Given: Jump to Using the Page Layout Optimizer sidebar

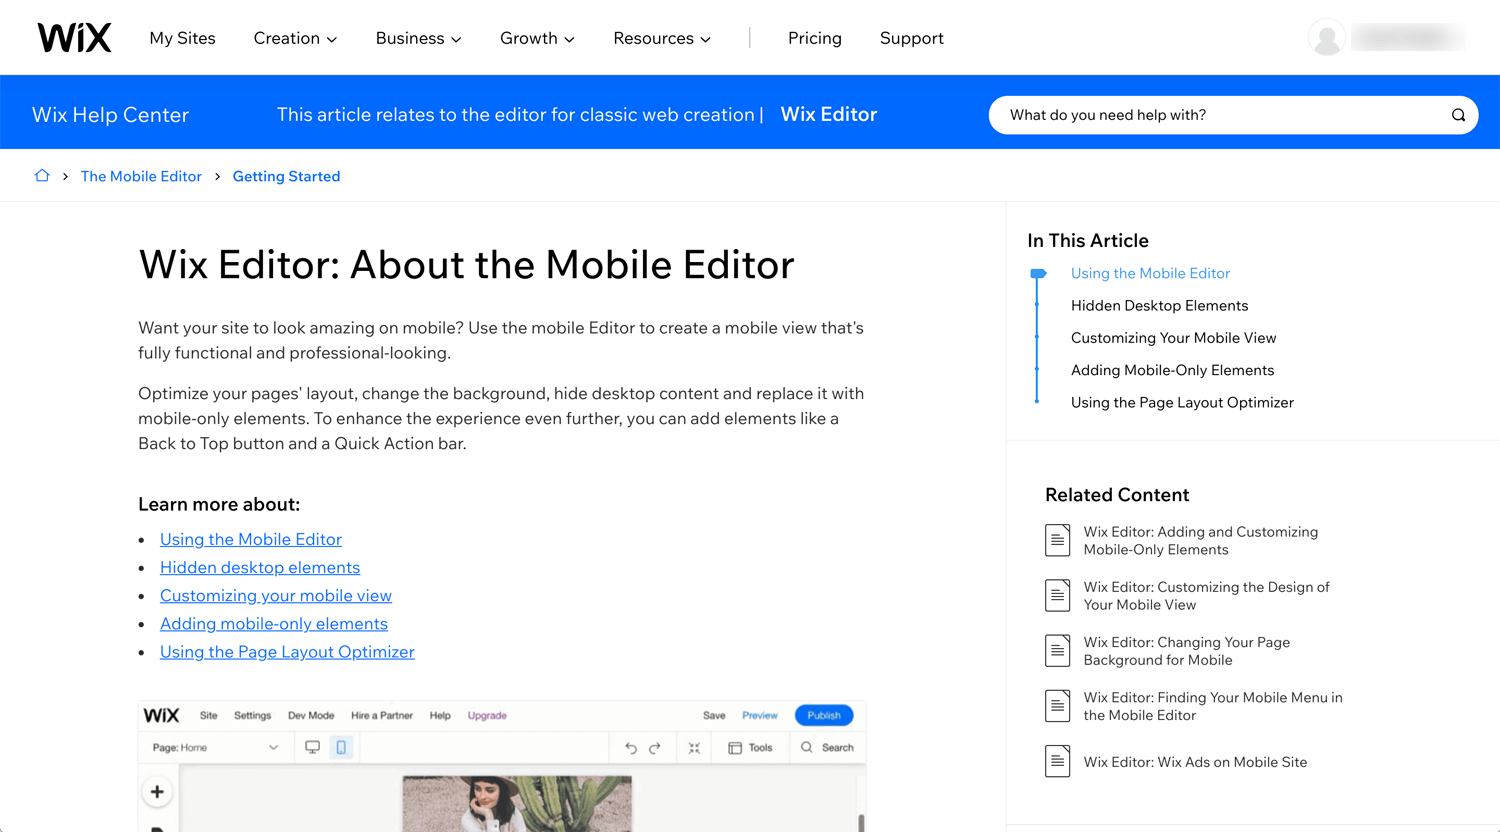Looking at the screenshot, I should [x=1182, y=402].
